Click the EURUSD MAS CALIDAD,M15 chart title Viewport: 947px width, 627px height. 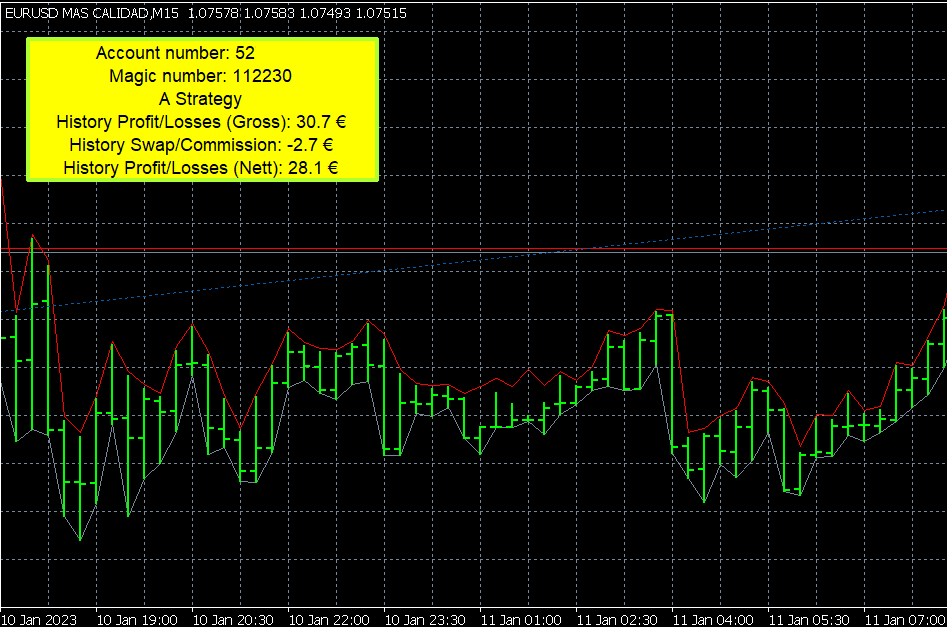point(92,13)
